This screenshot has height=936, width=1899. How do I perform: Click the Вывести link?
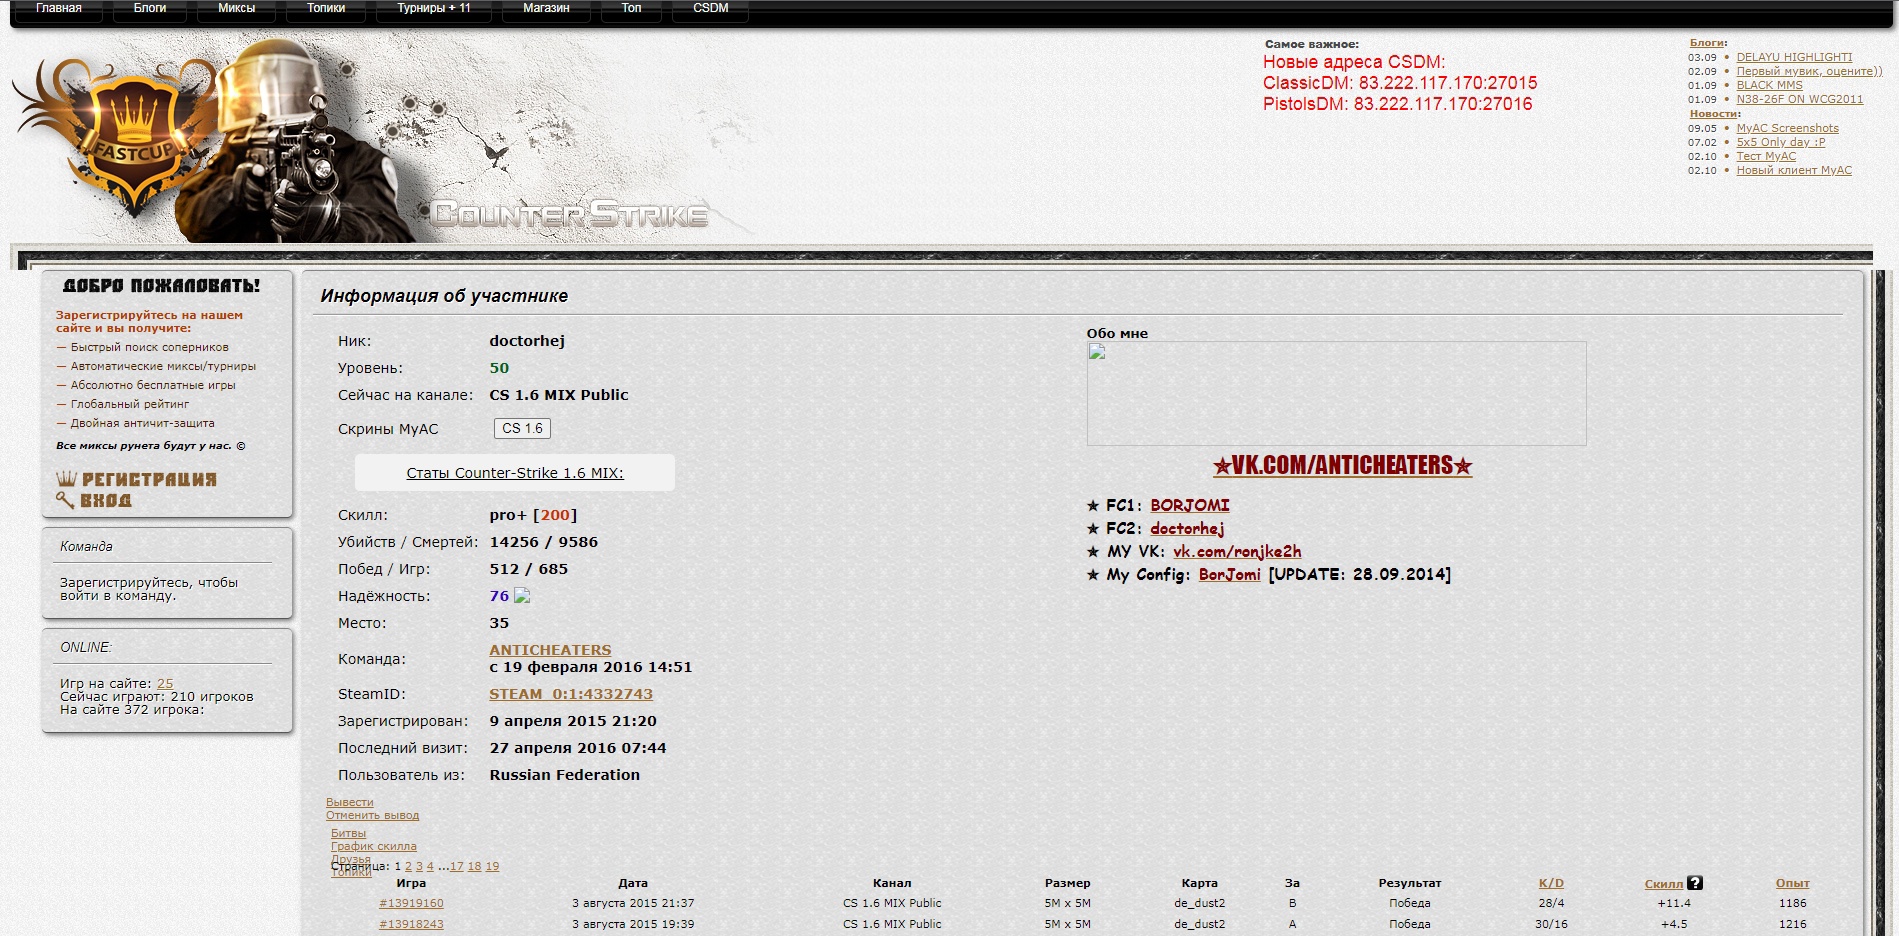pyautogui.click(x=350, y=802)
